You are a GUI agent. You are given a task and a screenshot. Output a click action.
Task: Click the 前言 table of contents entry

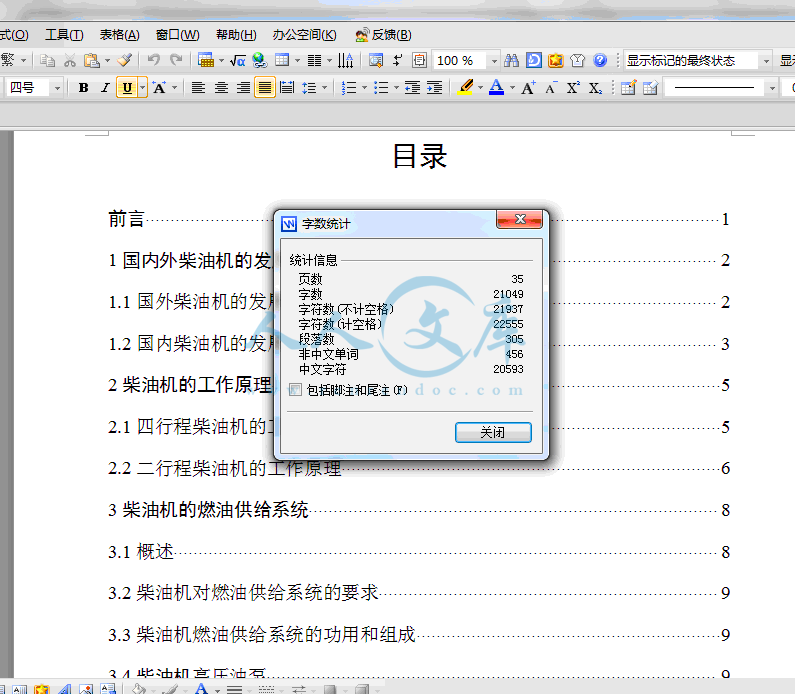click(126, 219)
